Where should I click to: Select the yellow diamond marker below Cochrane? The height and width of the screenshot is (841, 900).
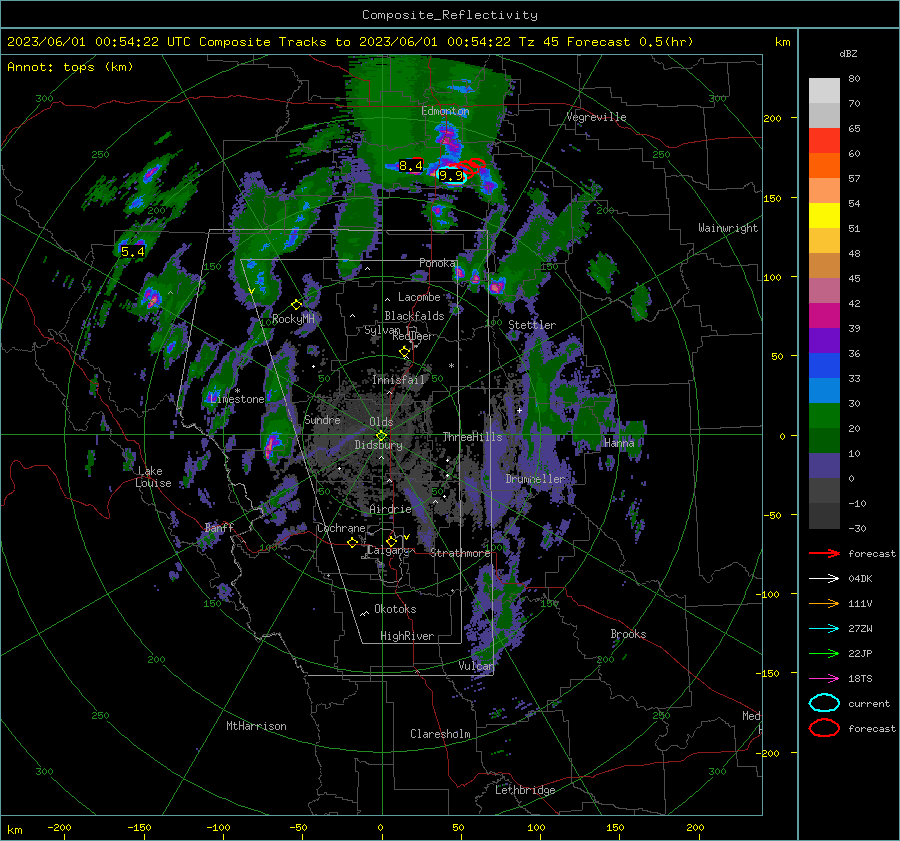pyautogui.click(x=352, y=542)
